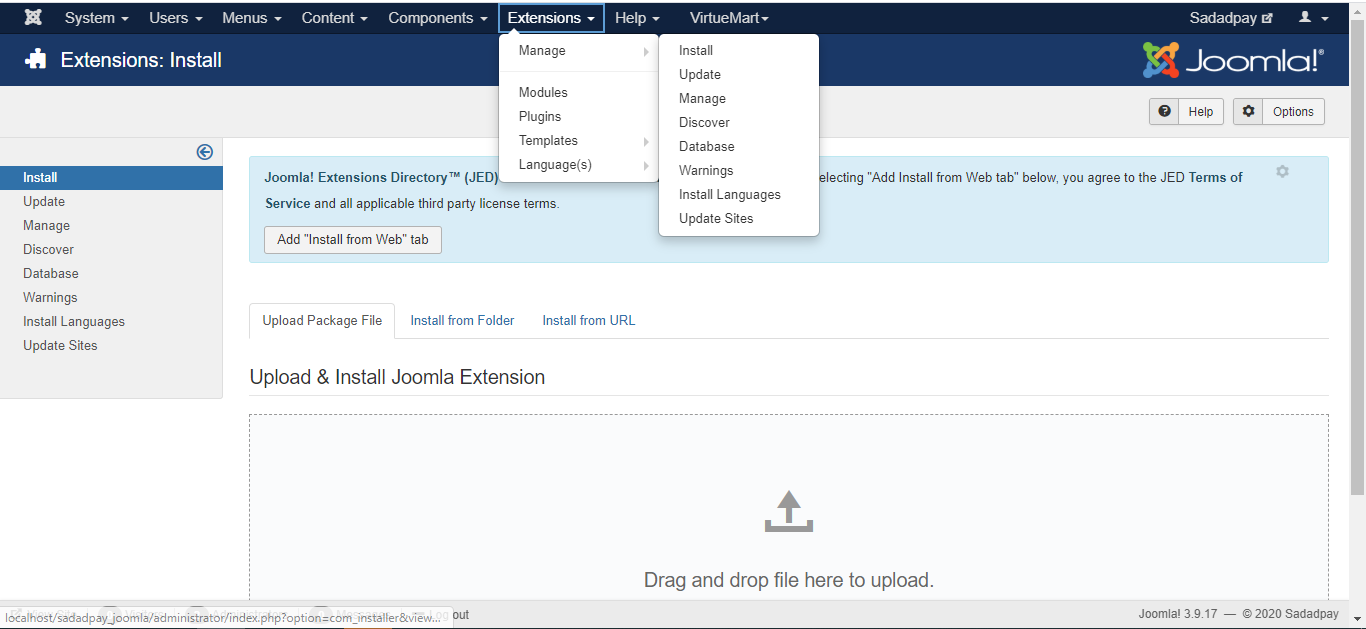Switch to the Install from Folder tab

462,321
